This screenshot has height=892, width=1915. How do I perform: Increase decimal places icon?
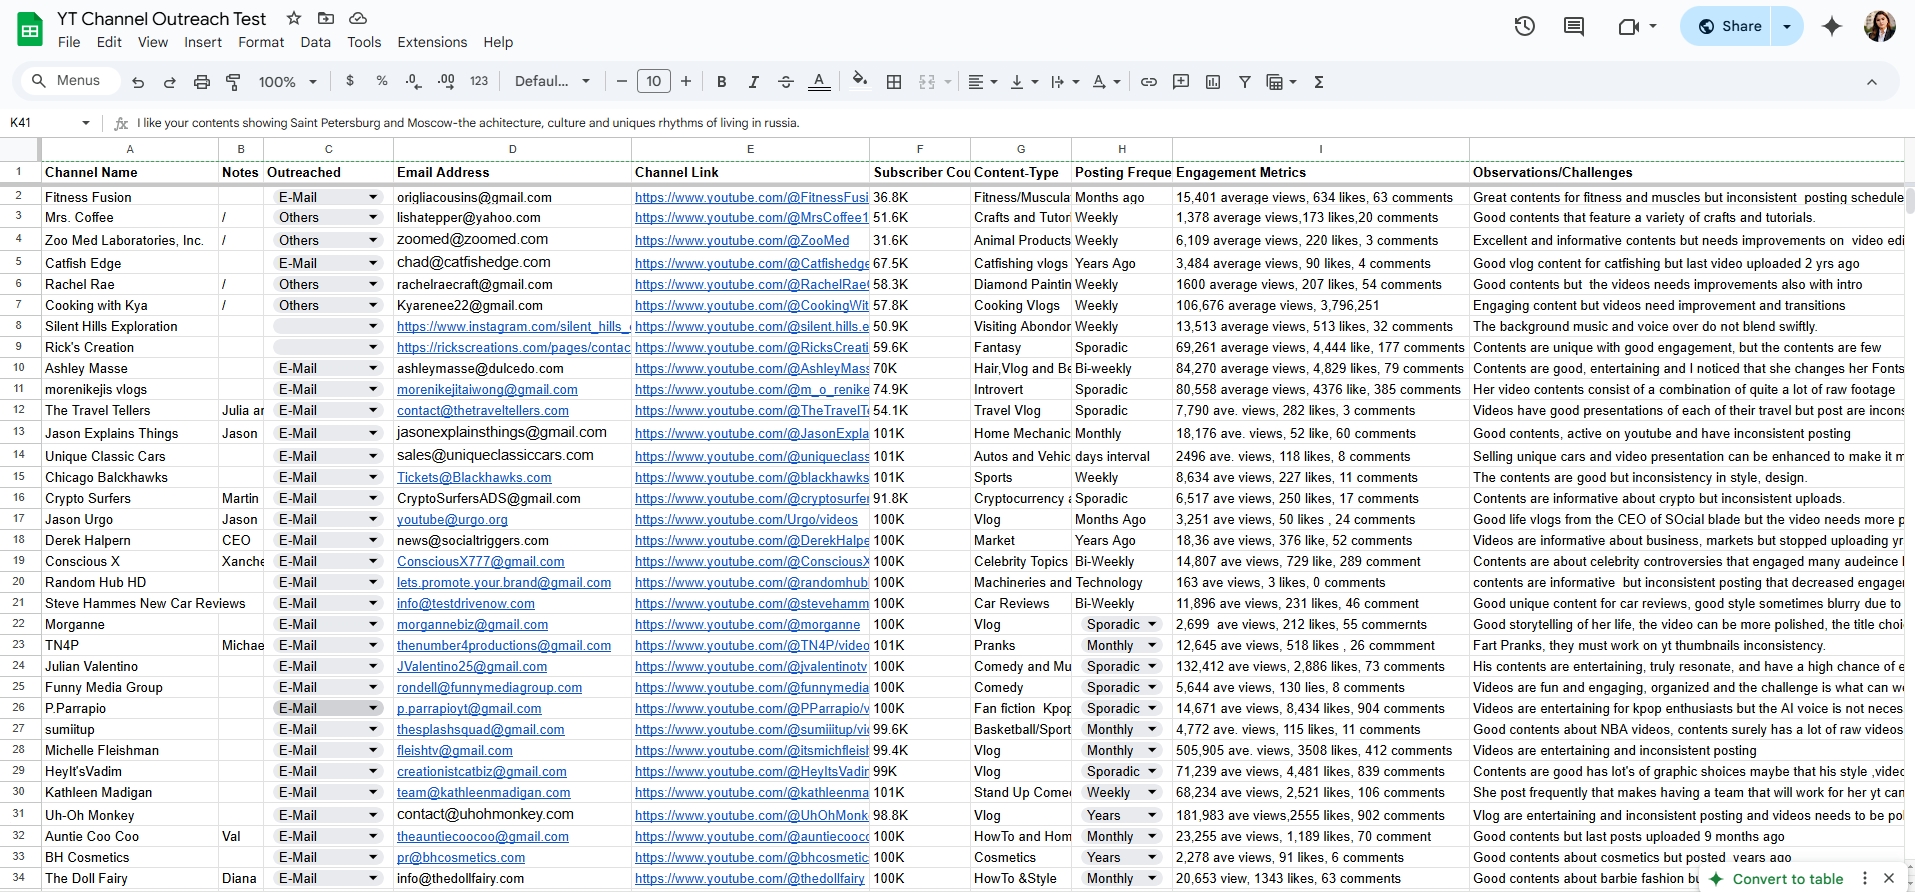tap(446, 81)
